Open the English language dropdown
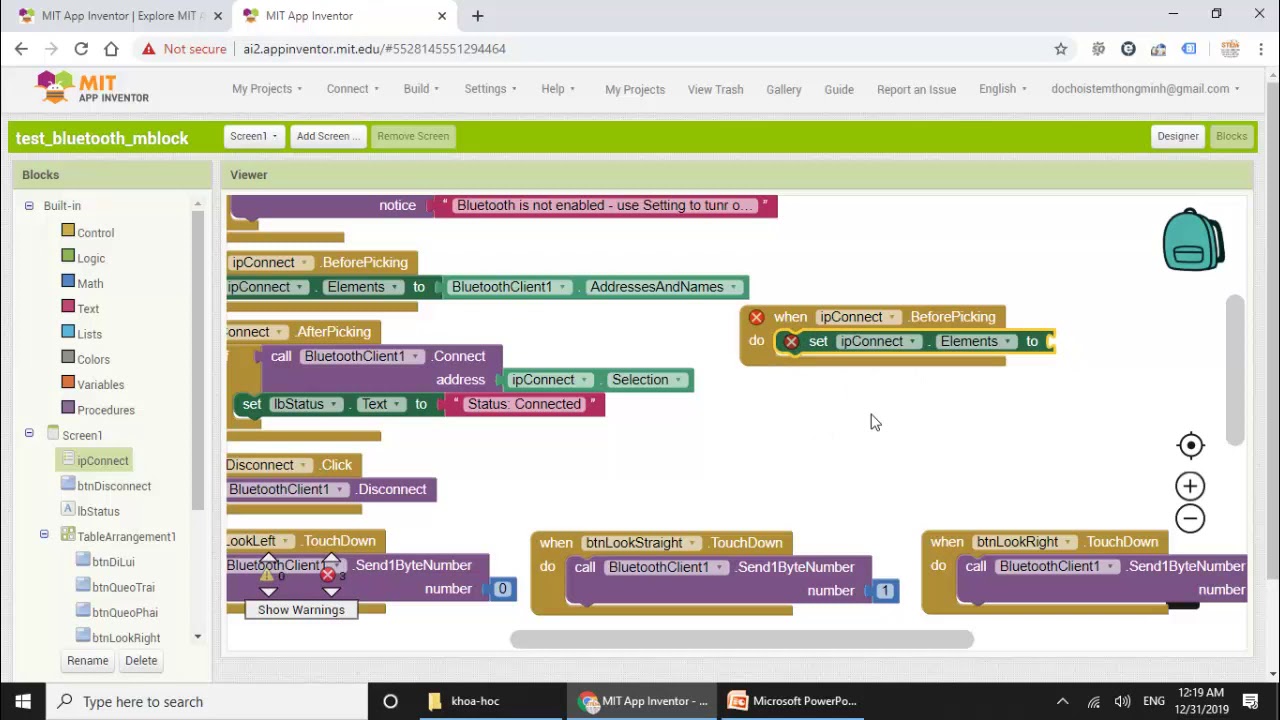Image resolution: width=1280 pixels, height=720 pixels. pyautogui.click(x=1002, y=89)
